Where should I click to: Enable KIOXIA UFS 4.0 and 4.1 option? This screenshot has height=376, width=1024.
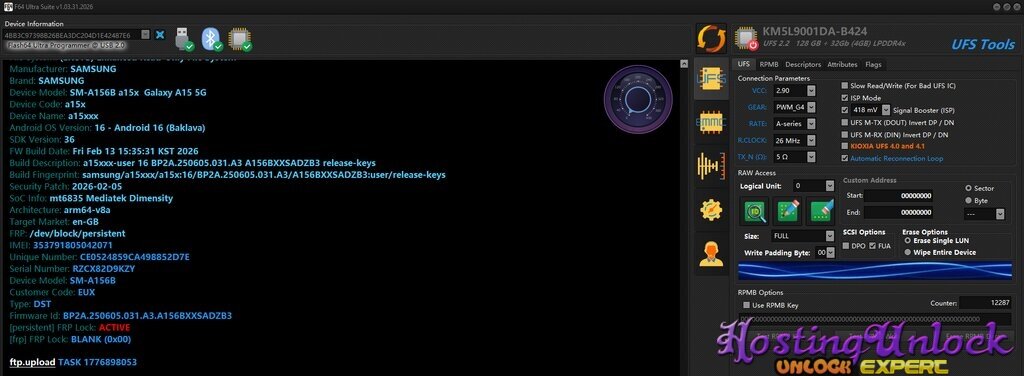pyautogui.click(x=845, y=146)
